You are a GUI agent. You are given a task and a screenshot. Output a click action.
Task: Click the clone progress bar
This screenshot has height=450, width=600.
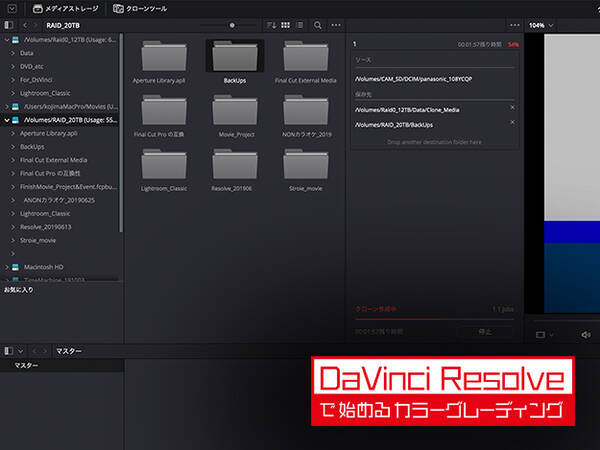tap(434, 319)
